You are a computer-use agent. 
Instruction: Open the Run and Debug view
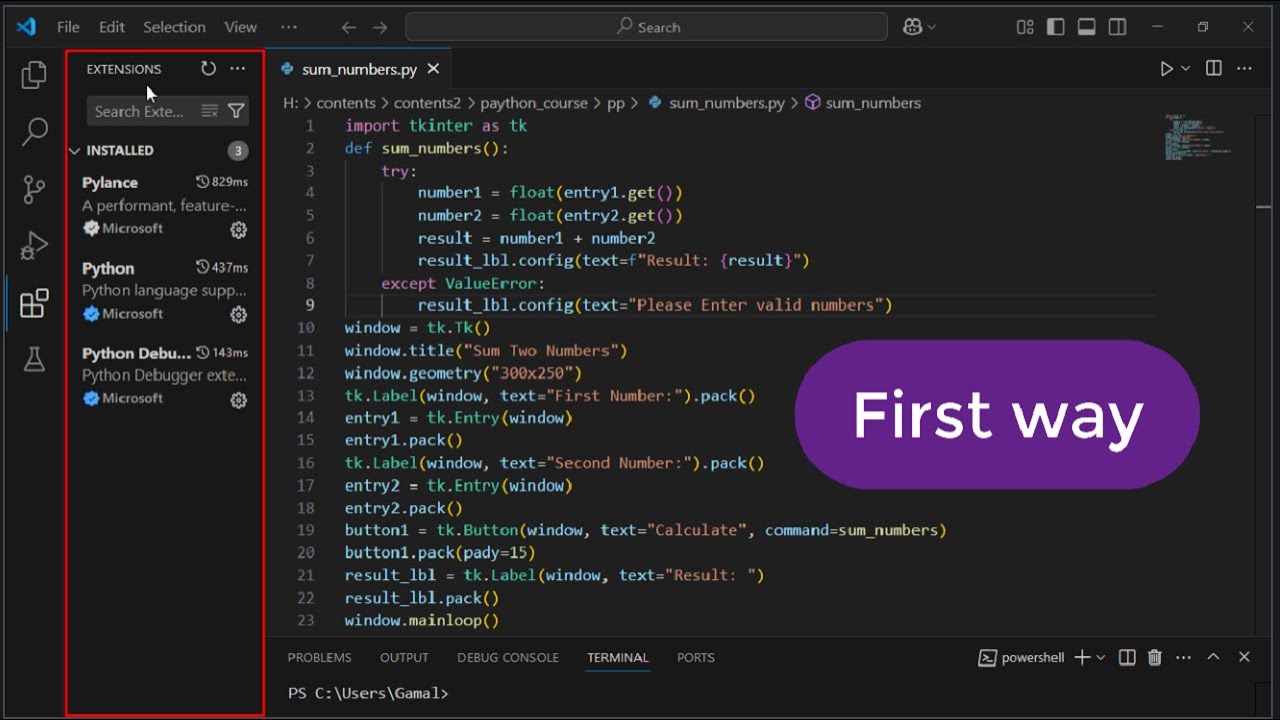click(34, 245)
